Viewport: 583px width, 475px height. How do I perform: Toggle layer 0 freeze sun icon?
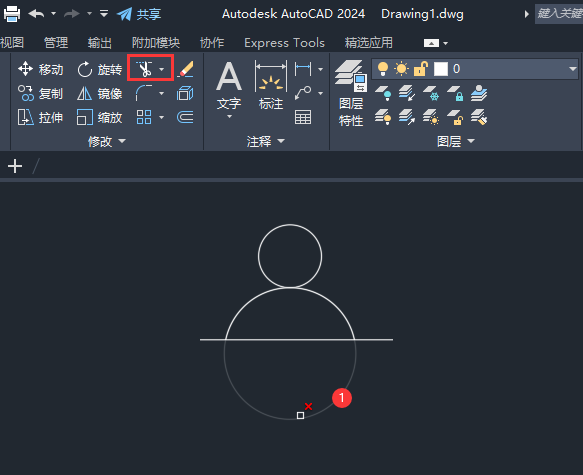(x=401, y=69)
